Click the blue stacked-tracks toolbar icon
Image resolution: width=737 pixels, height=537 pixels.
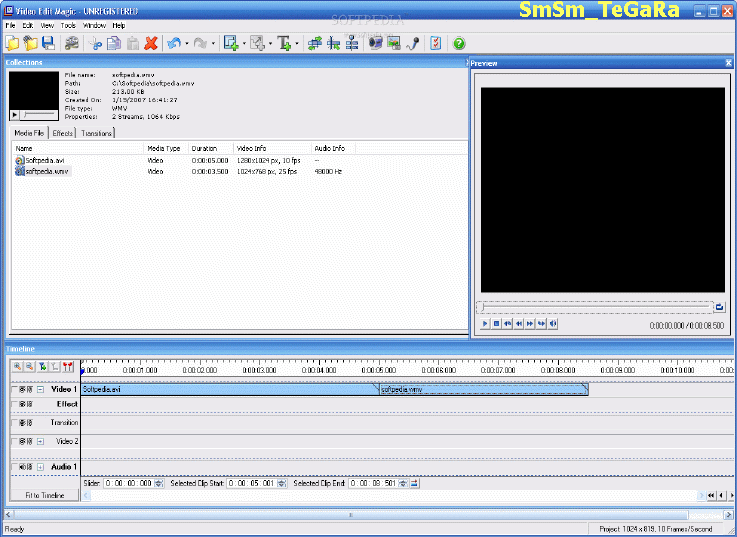[x=352, y=43]
